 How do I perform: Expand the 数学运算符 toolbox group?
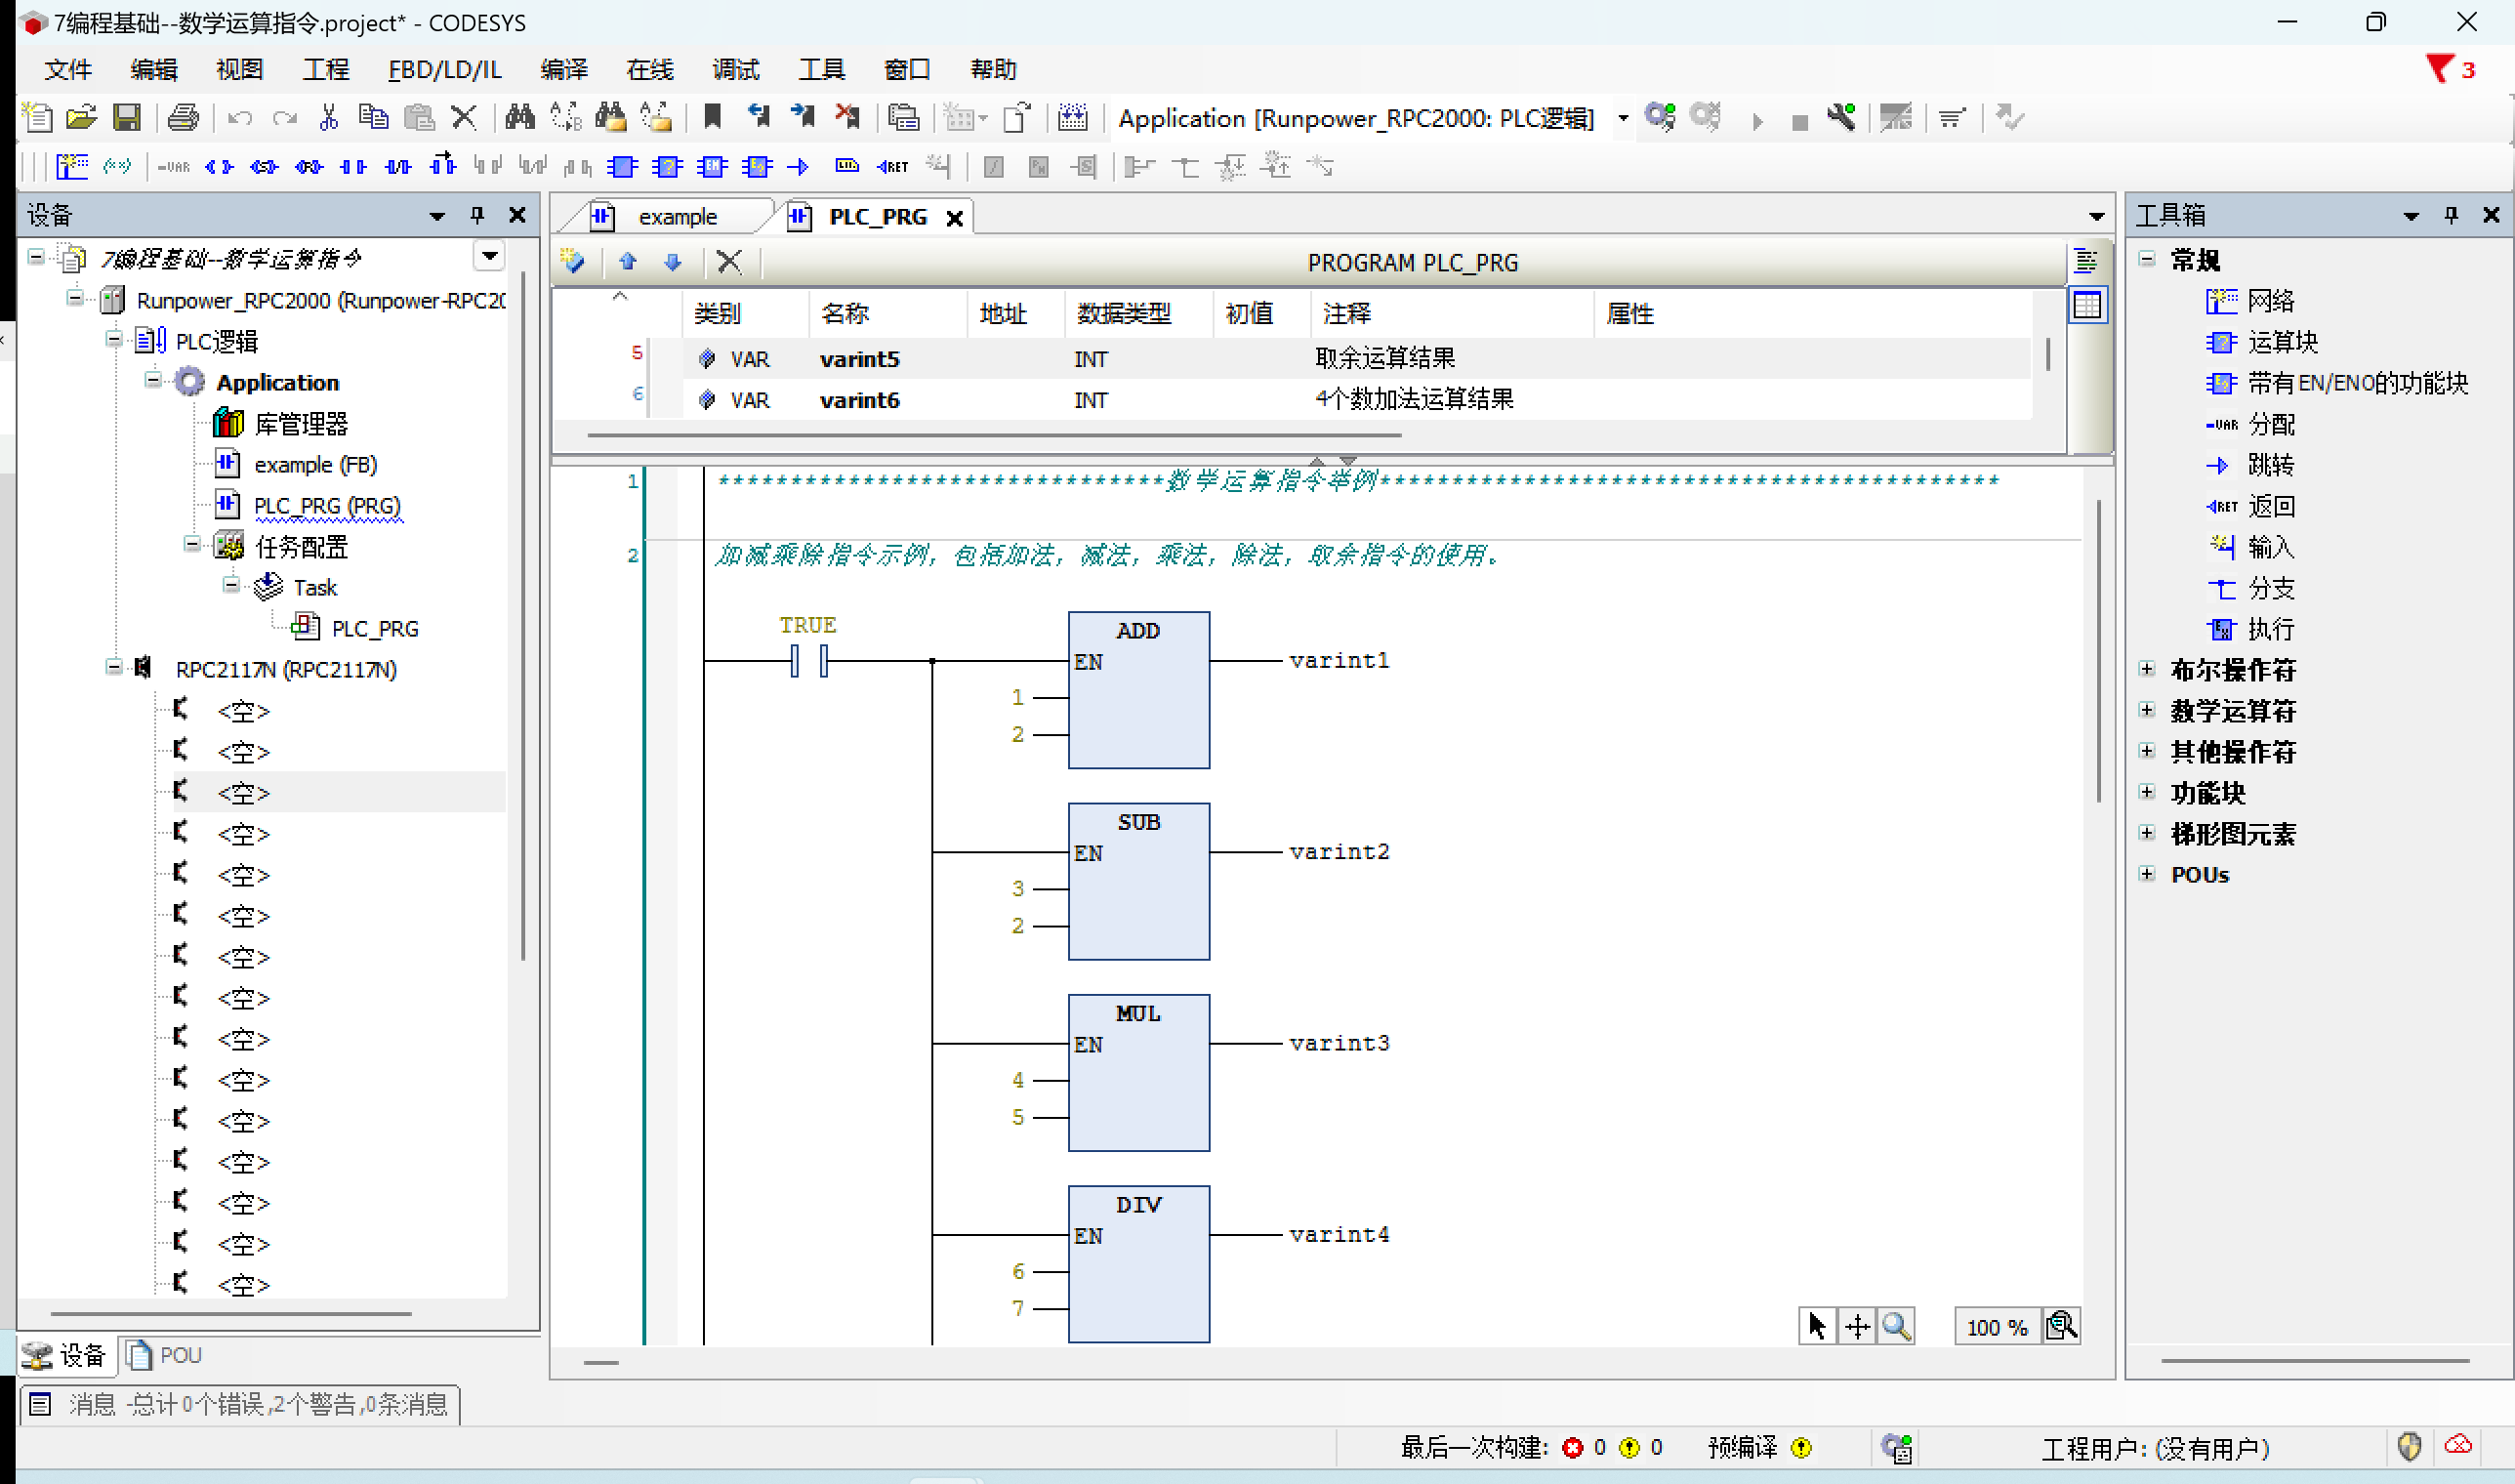pyautogui.click(x=2147, y=710)
